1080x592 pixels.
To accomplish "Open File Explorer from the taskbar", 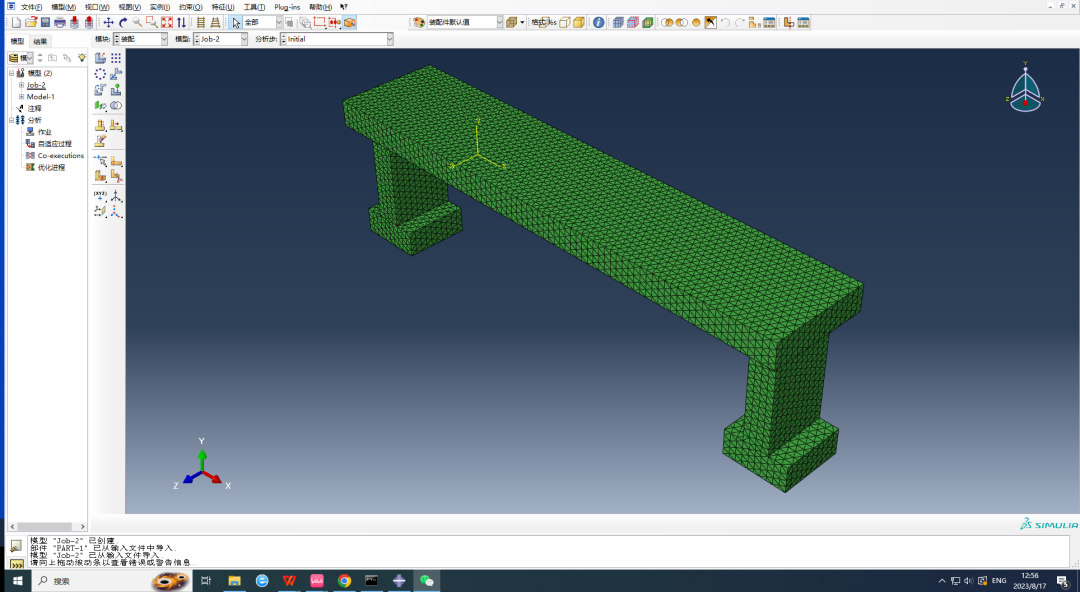I will pyautogui.click(x=234, y=581).
